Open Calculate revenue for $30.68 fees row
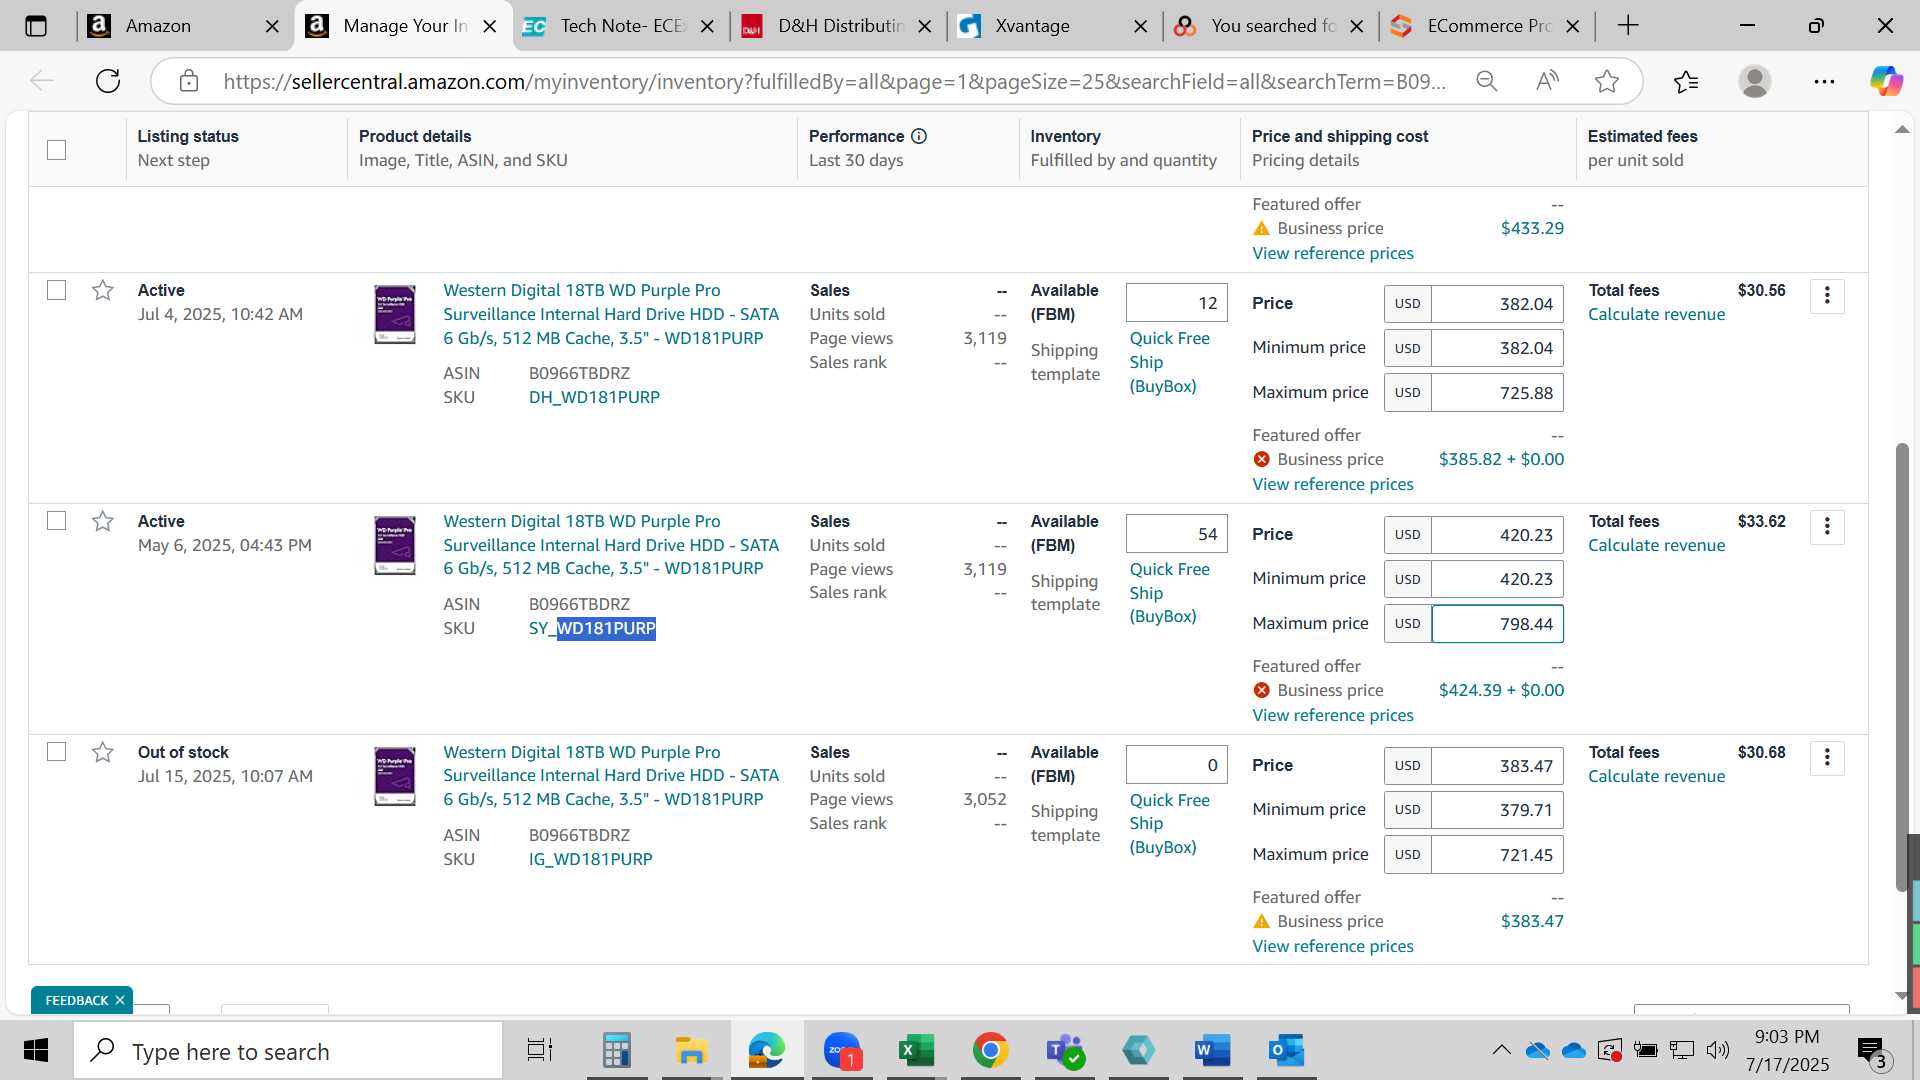The image size is (1920, 1080). pos(1656,776)
